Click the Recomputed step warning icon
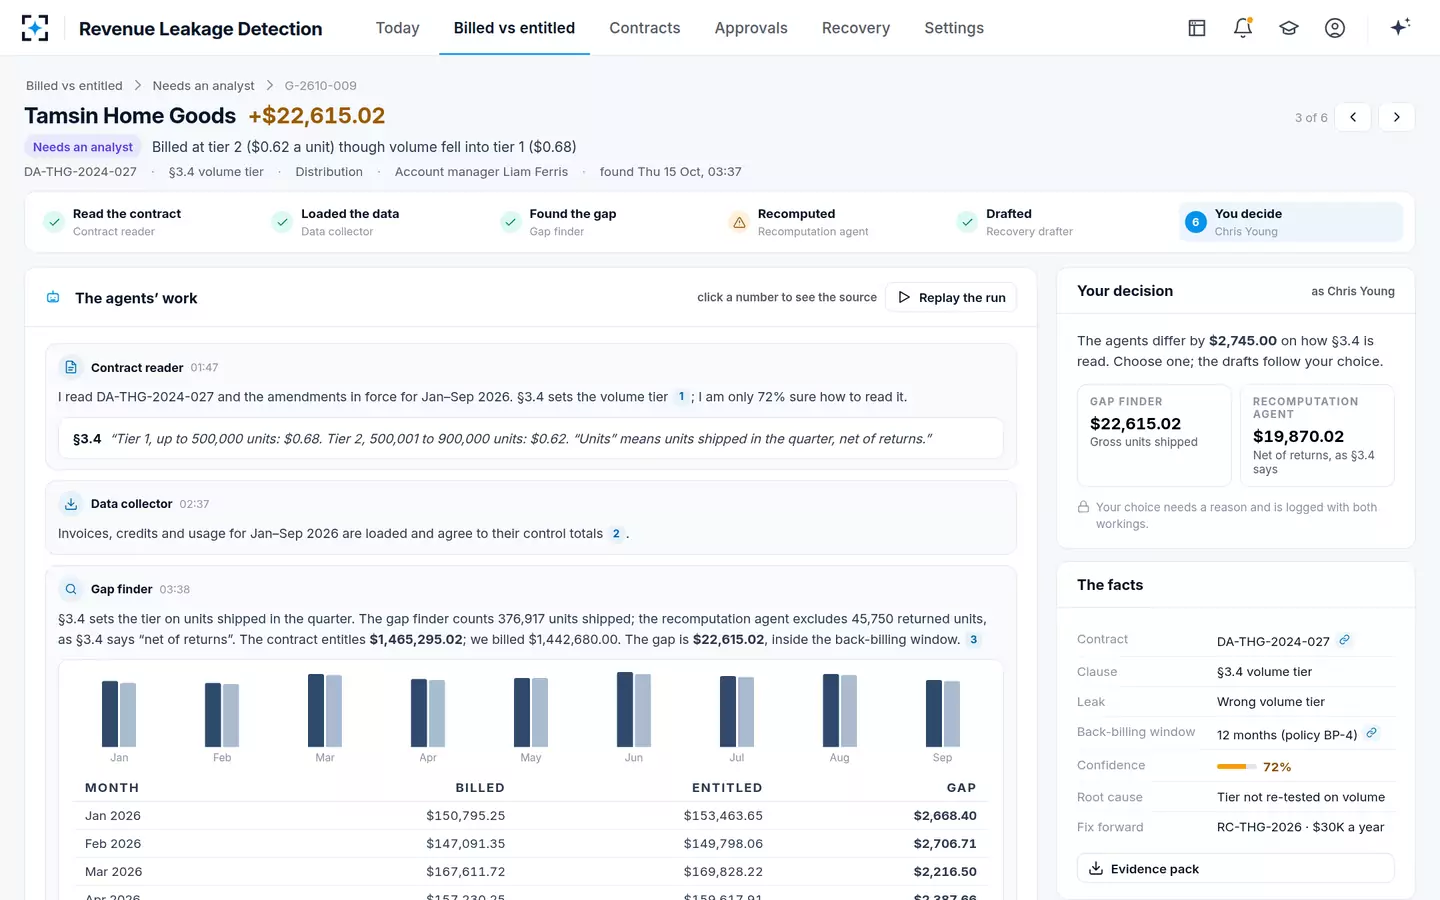Screen dimensions: 1440x900 pos(739,222)
